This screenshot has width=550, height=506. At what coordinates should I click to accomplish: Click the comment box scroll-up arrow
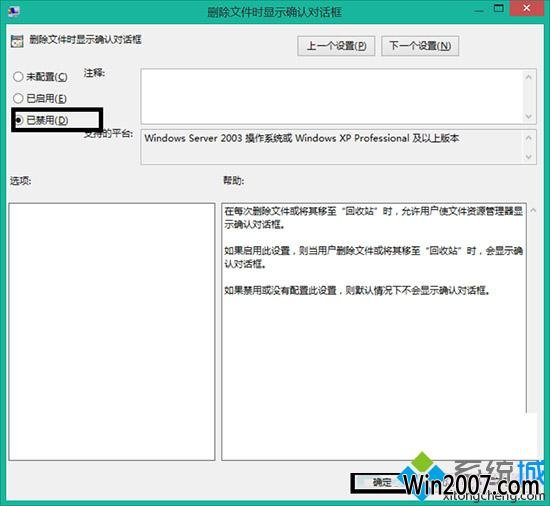(x=529, y=77)
